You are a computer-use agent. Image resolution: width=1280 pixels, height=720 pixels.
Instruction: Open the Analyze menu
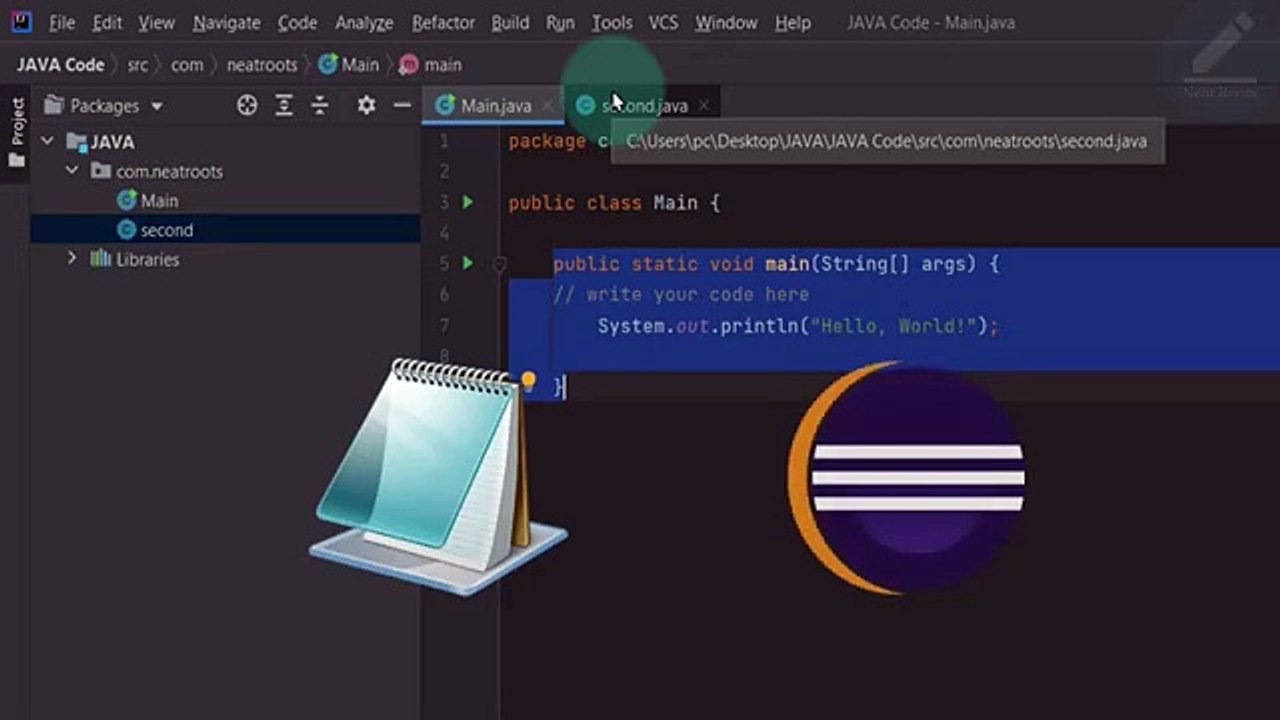click(x=364, y=22)
